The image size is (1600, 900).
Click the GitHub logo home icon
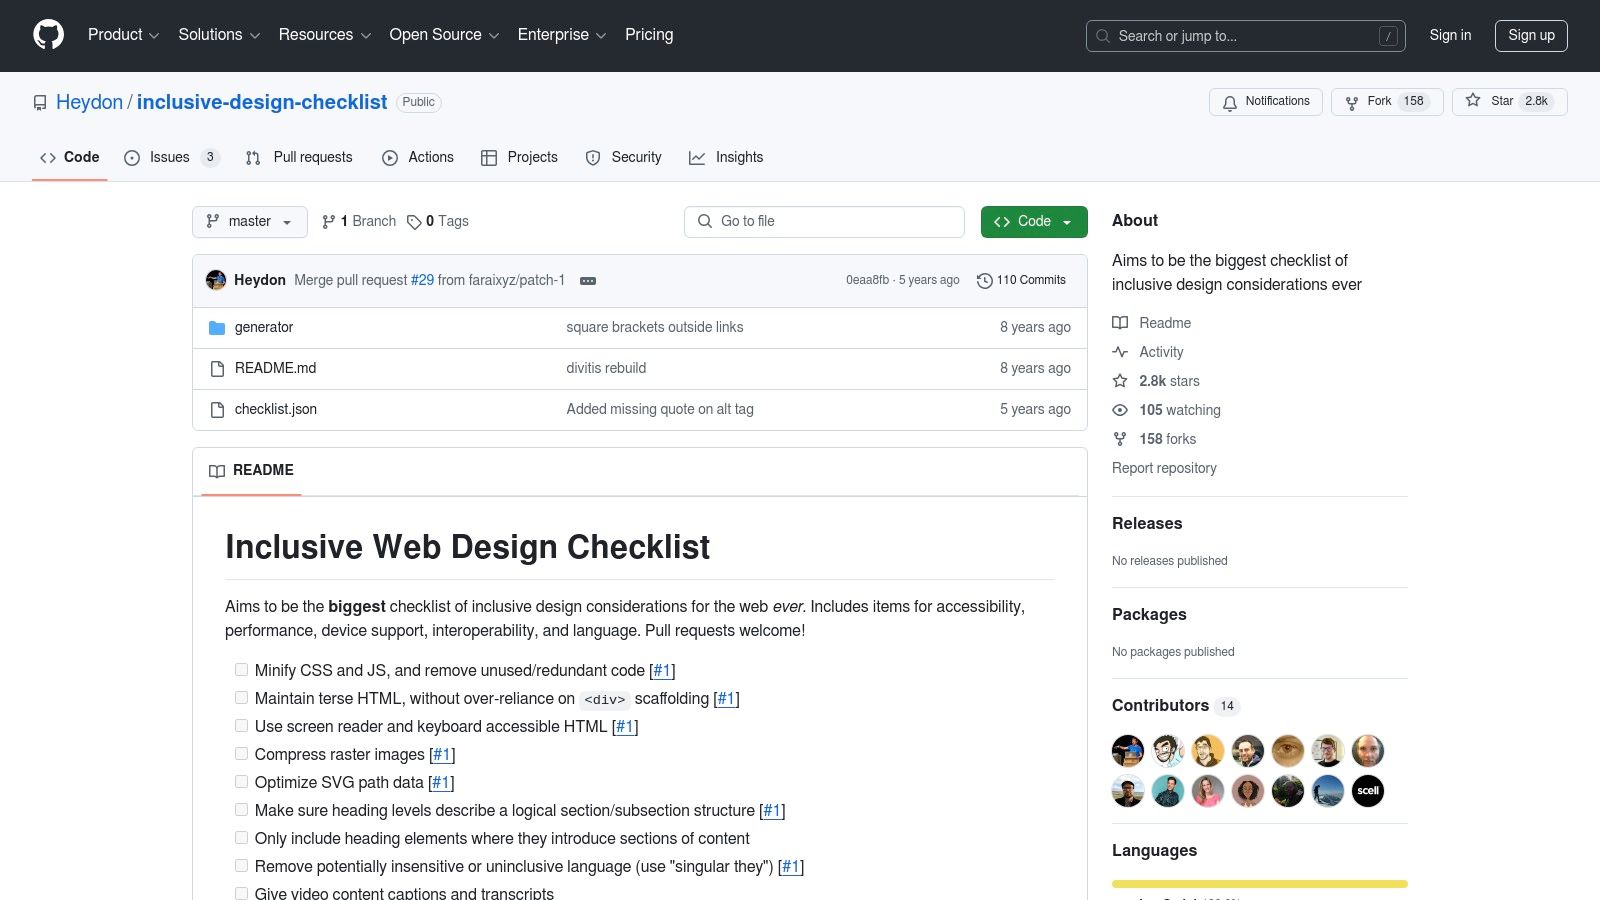pos(48,35)
